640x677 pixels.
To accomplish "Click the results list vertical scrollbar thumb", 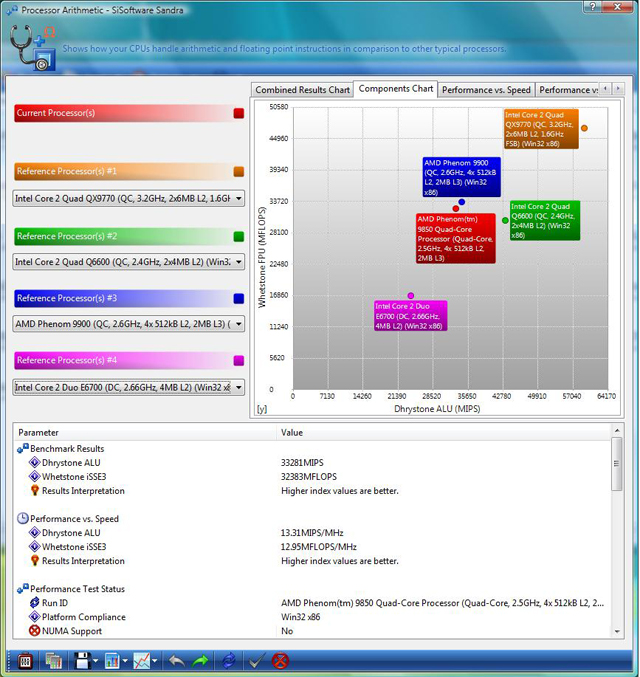I will [x=617, y=464].
